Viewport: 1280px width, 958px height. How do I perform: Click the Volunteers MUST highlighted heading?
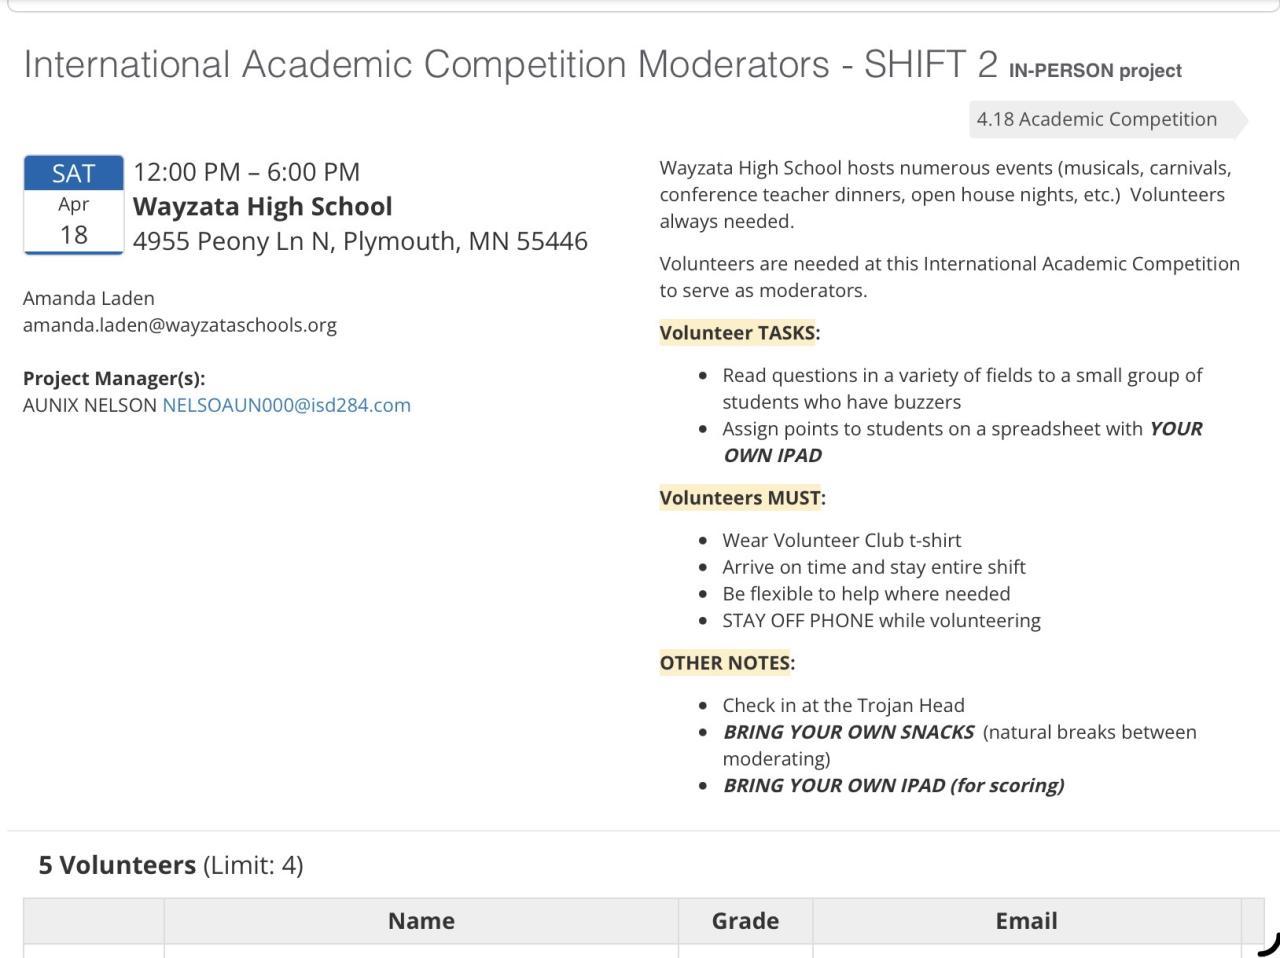pos(740,498)
